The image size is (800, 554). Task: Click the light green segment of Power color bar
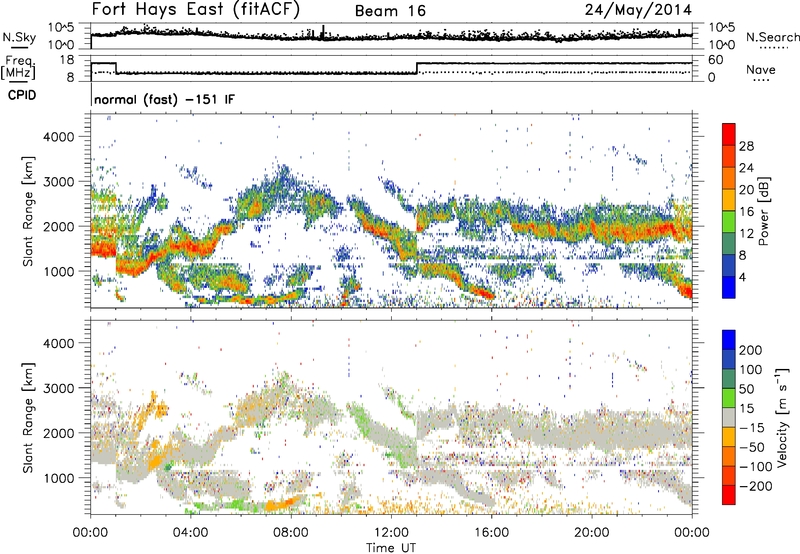point(729,222)
